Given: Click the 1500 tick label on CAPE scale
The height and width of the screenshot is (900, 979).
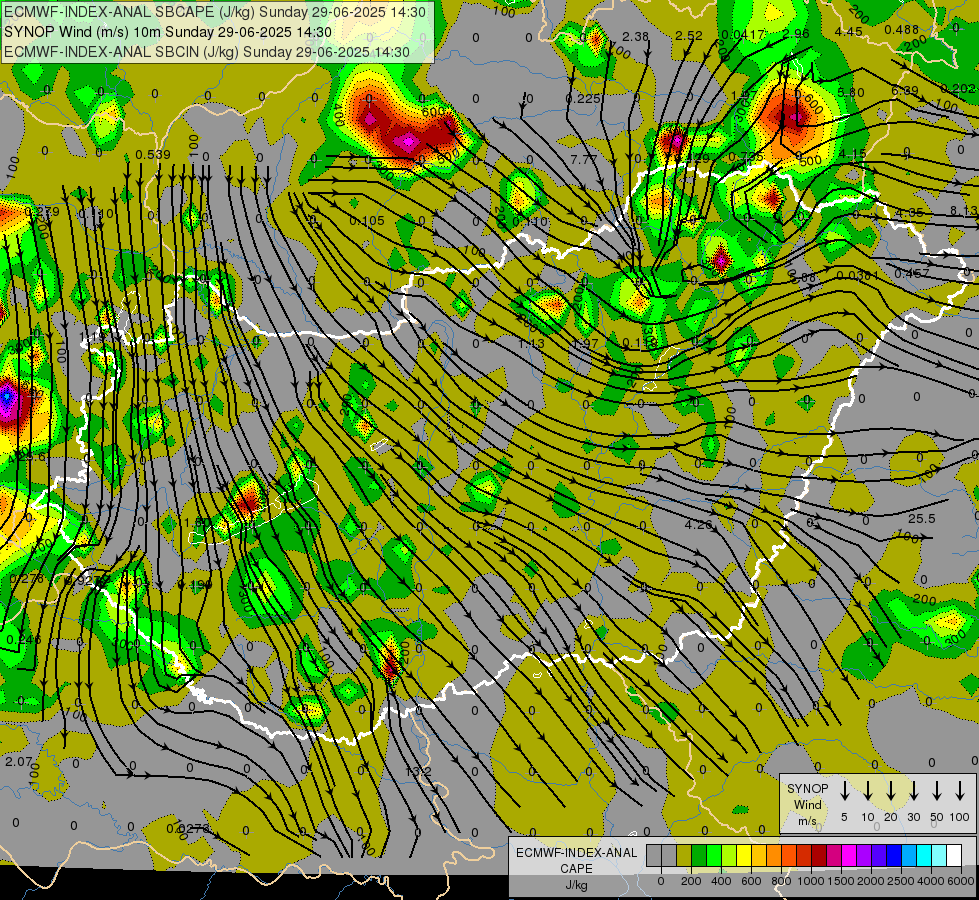Looking at the screenshot, I should pos(841,881).
